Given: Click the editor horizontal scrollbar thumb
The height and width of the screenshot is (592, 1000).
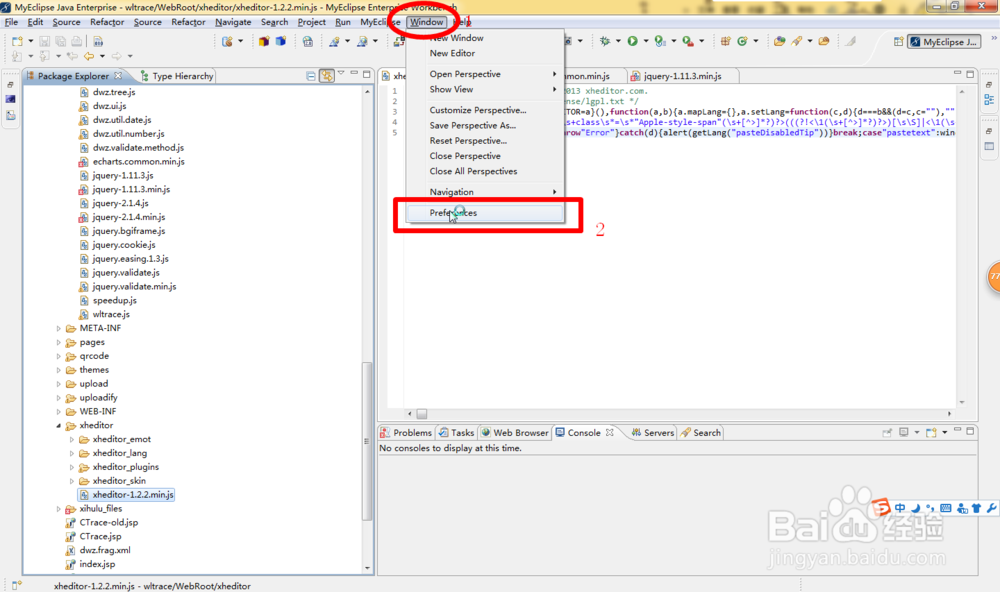Looking at the screenshot, I should (x=422, y=413).
